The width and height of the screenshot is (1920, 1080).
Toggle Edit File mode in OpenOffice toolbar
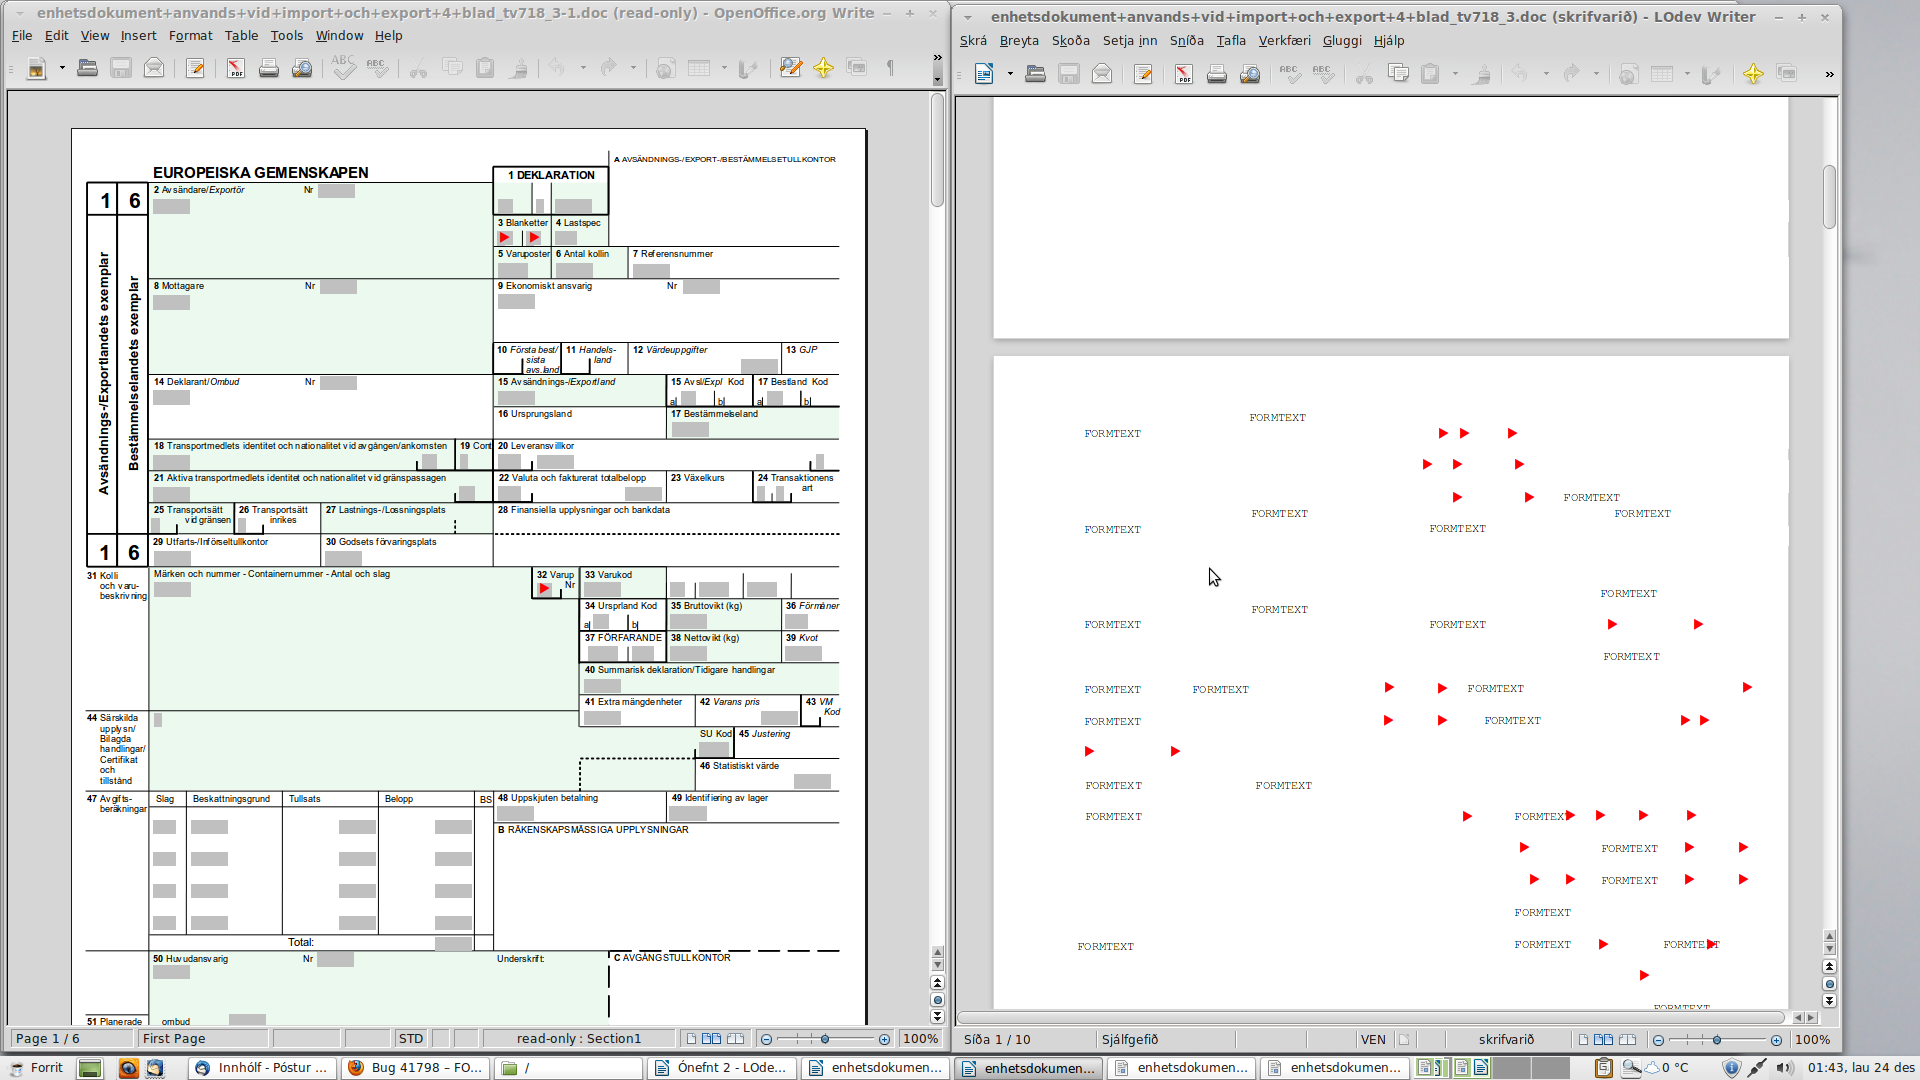(x=195, y=68)
